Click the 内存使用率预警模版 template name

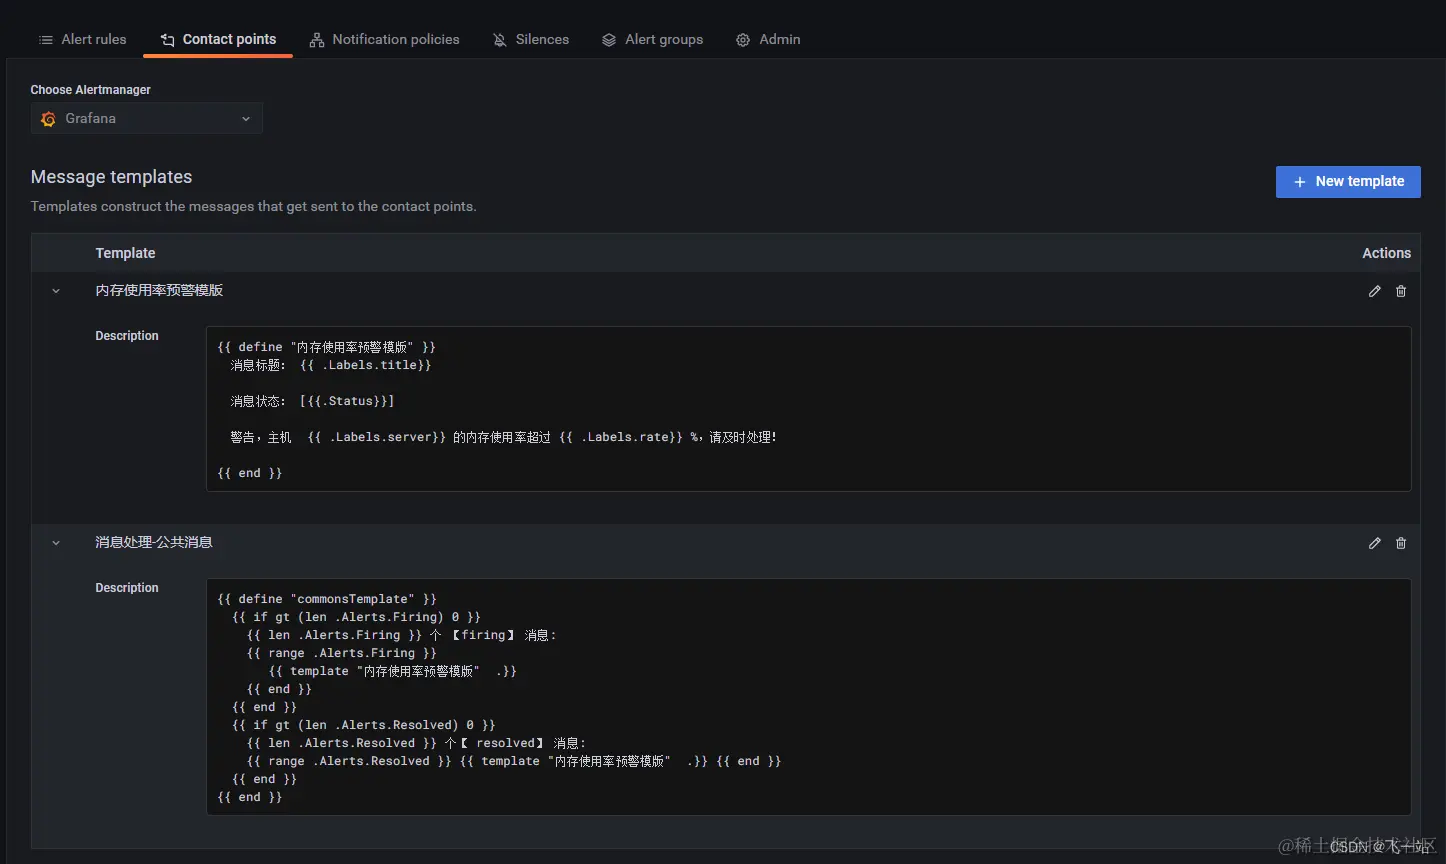159,290
